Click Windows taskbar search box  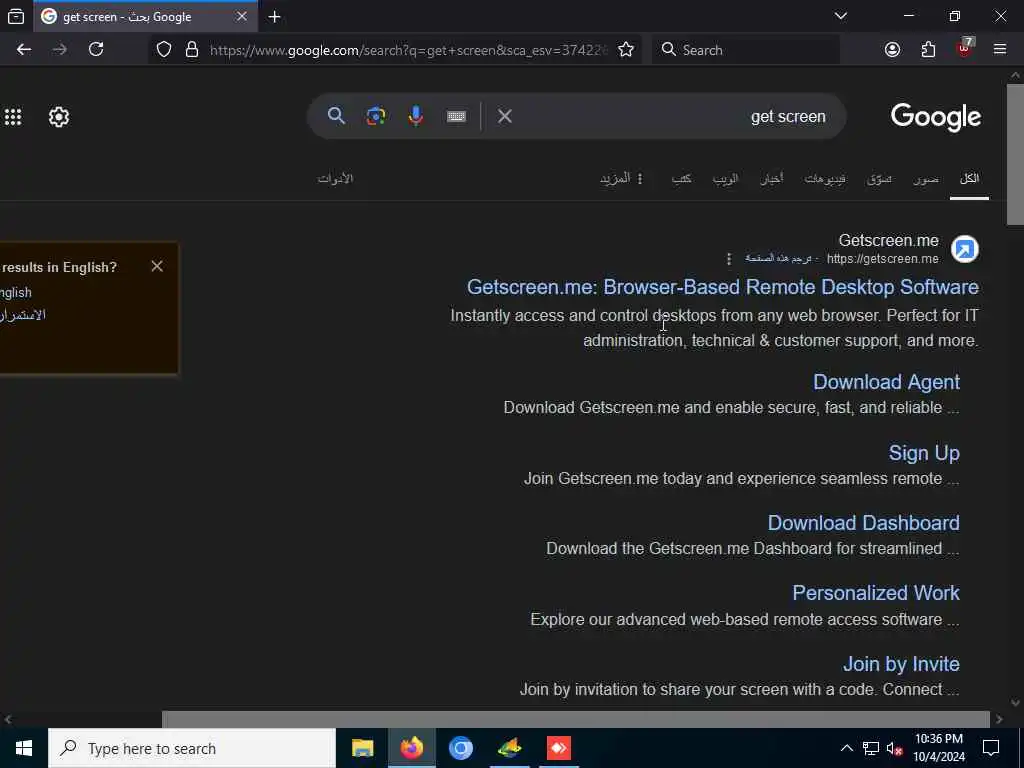pyautogui.click(x=192, y=748)
